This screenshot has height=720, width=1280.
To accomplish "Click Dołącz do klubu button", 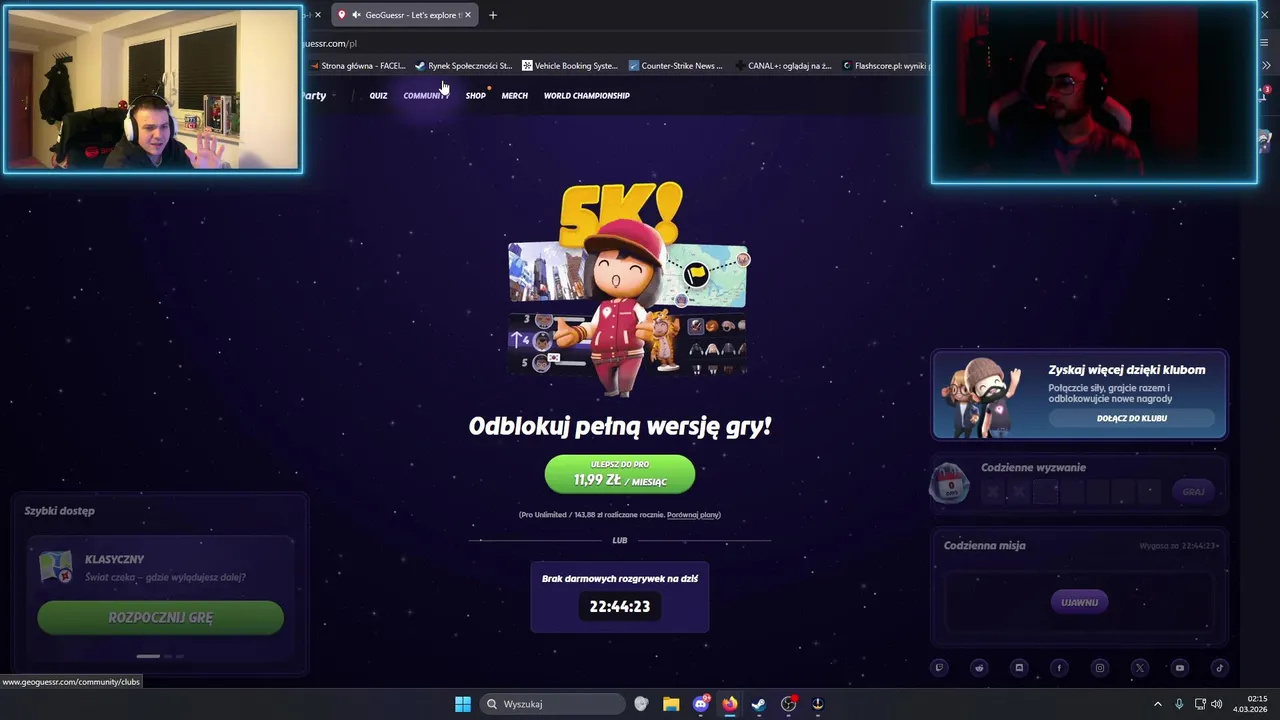I will click(x=1132, y=418).
